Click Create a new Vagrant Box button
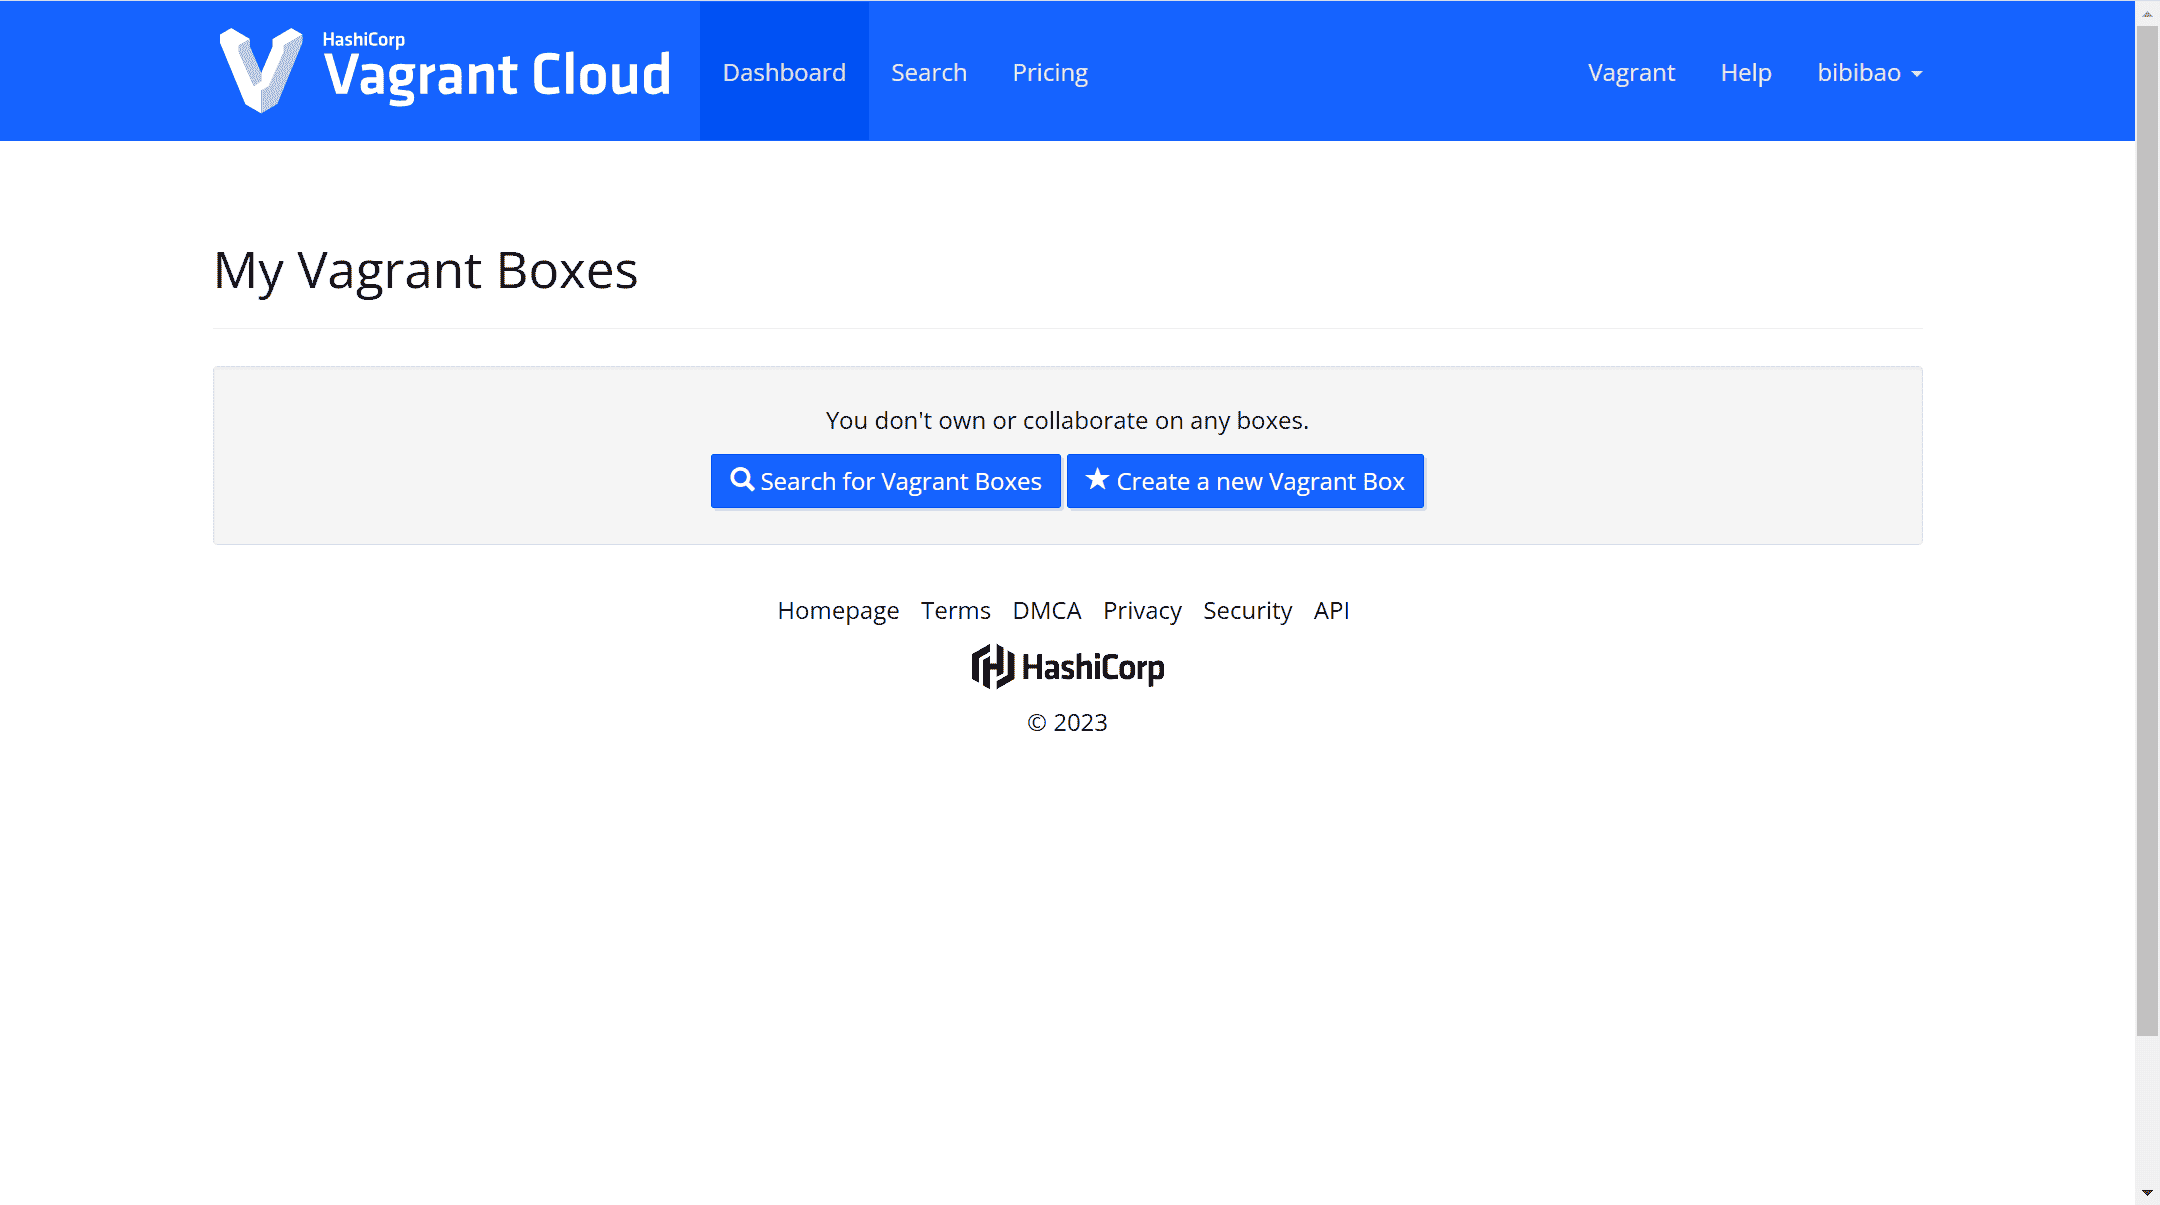This screenshot has height=1205, width=2160. pyautogui.click(x=1245, y=481)
